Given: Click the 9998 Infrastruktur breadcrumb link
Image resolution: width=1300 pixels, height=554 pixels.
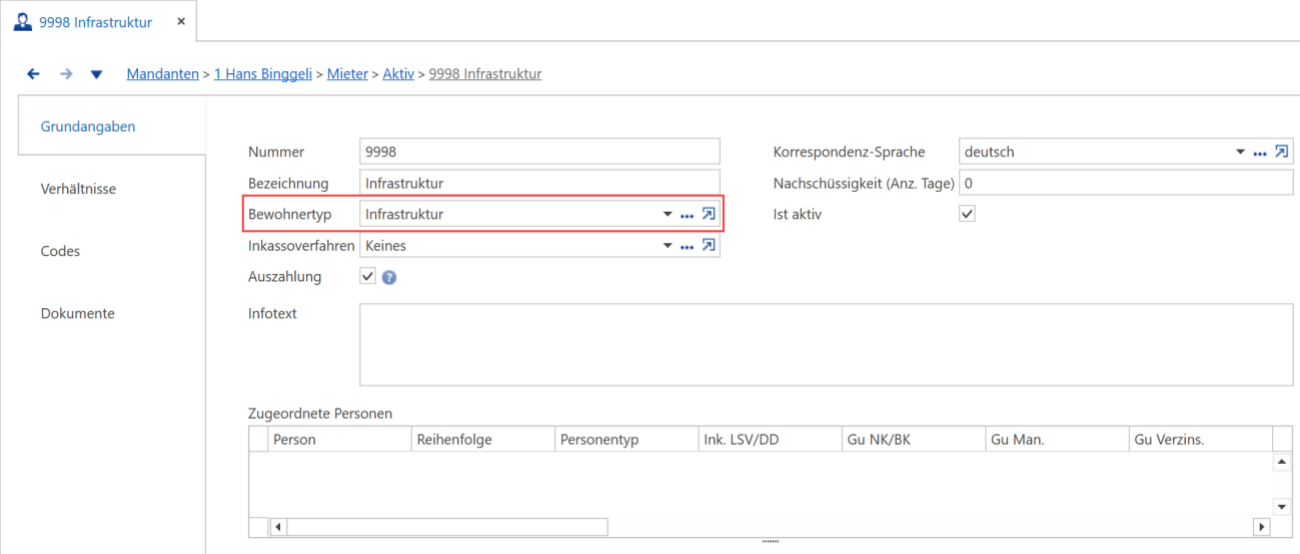Looking at the screenshot, I should (485, 74).
